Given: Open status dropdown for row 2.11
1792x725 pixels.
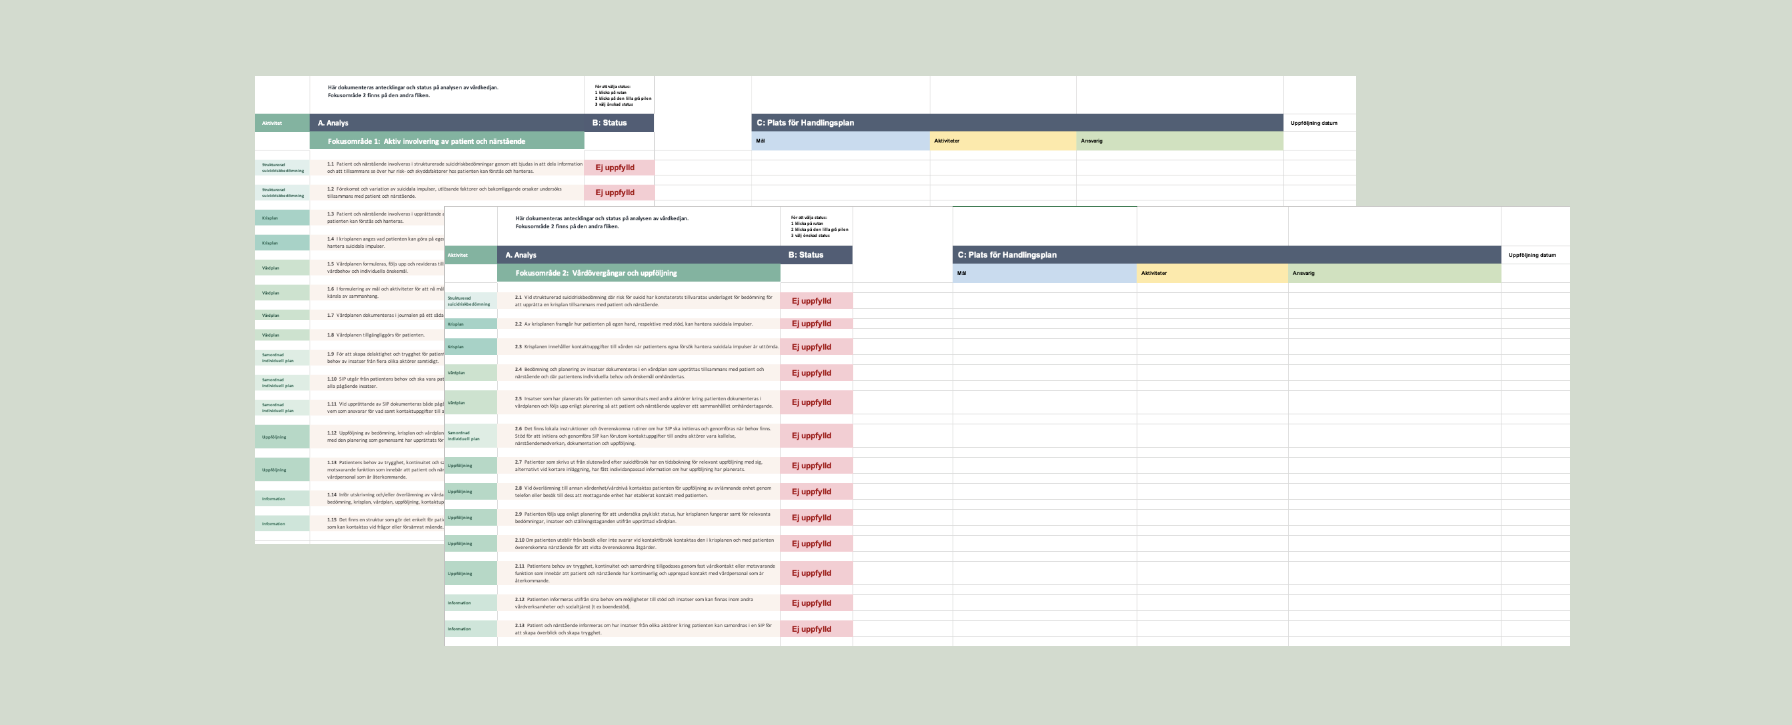Looking at the screenshot, I should pyautogui.click(x=816, y=573).
